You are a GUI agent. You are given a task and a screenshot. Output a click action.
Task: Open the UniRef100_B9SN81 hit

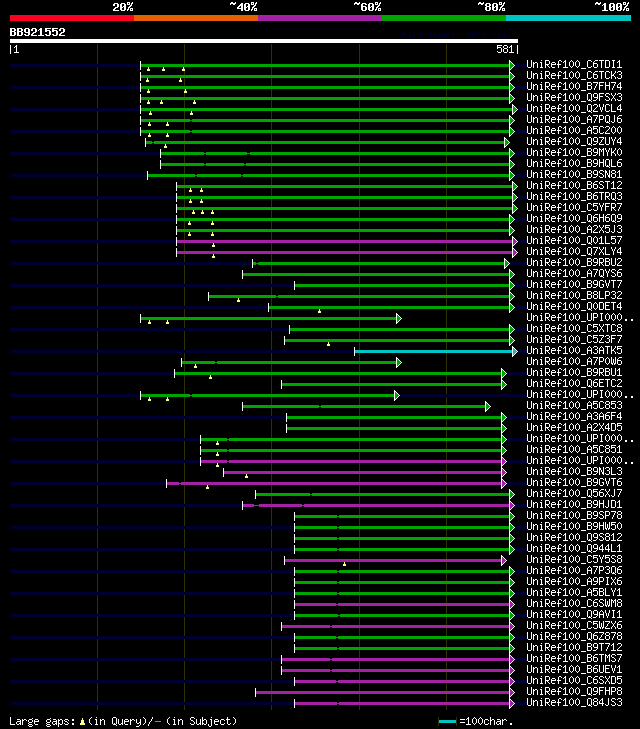click(574, 174)
